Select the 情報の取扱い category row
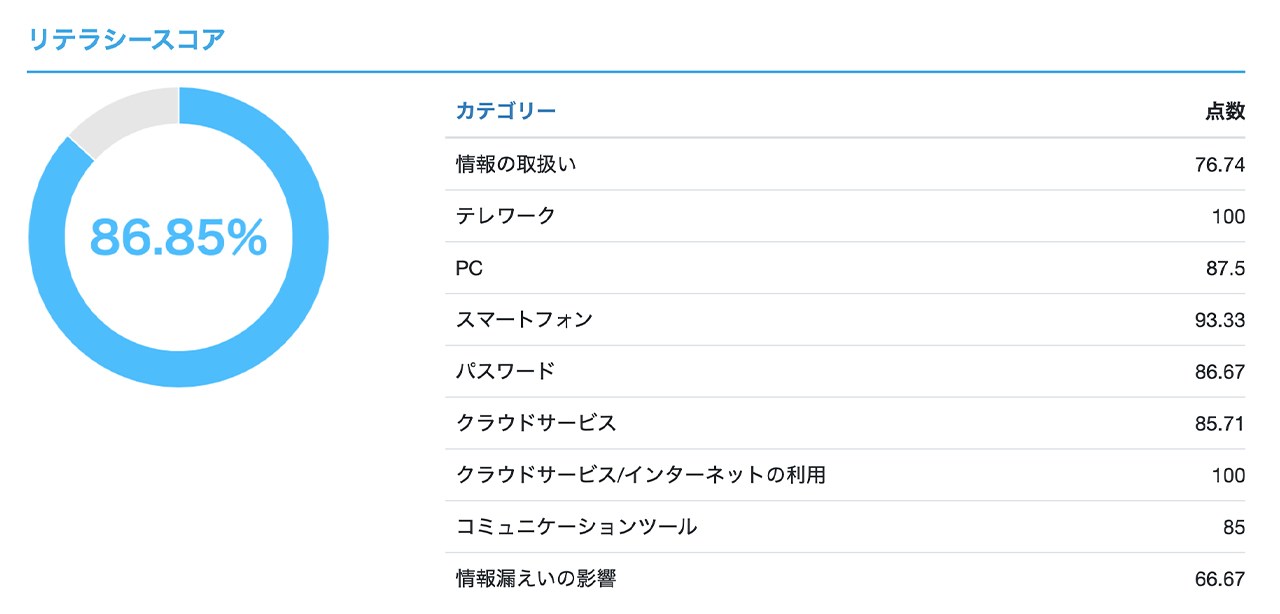 click(x=846, y=164)
